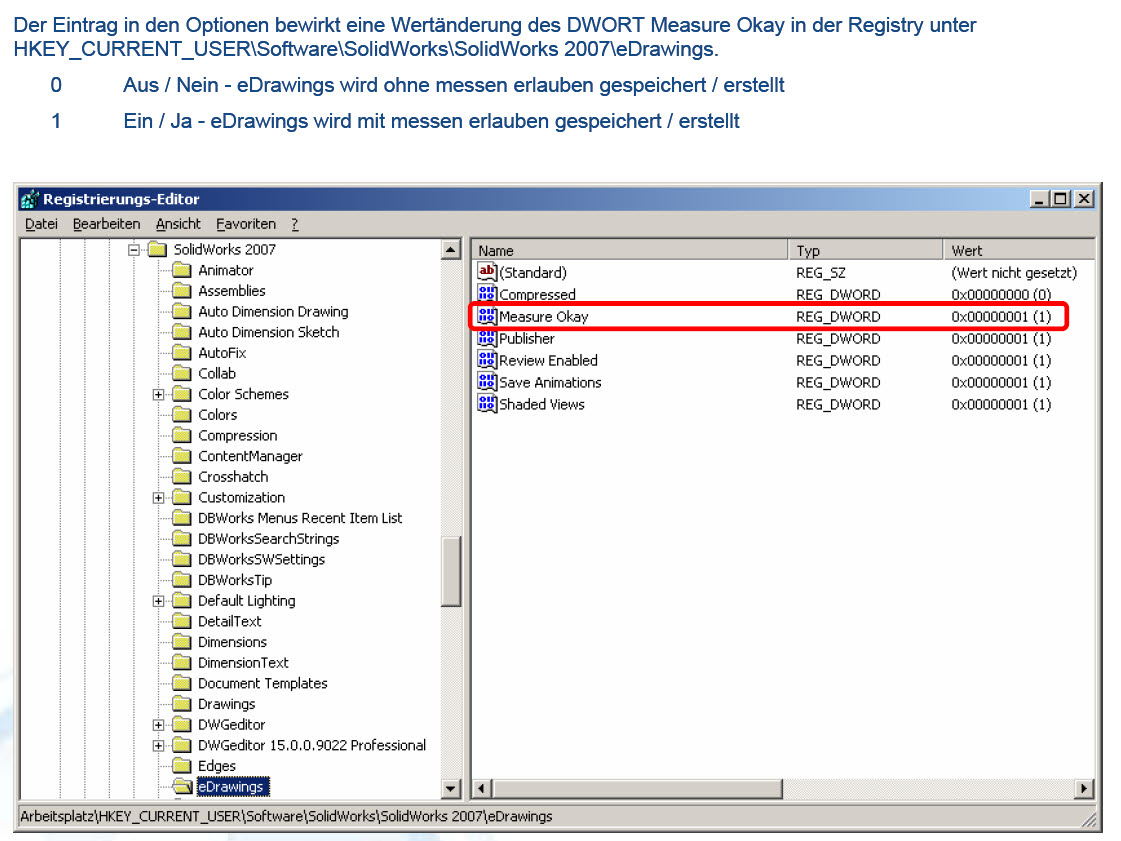Image resolution: width=1121 pixels, height=841 pixels.
Task: Click the Registrierungs-Editor title bar icon
Action: coord(29,199)
